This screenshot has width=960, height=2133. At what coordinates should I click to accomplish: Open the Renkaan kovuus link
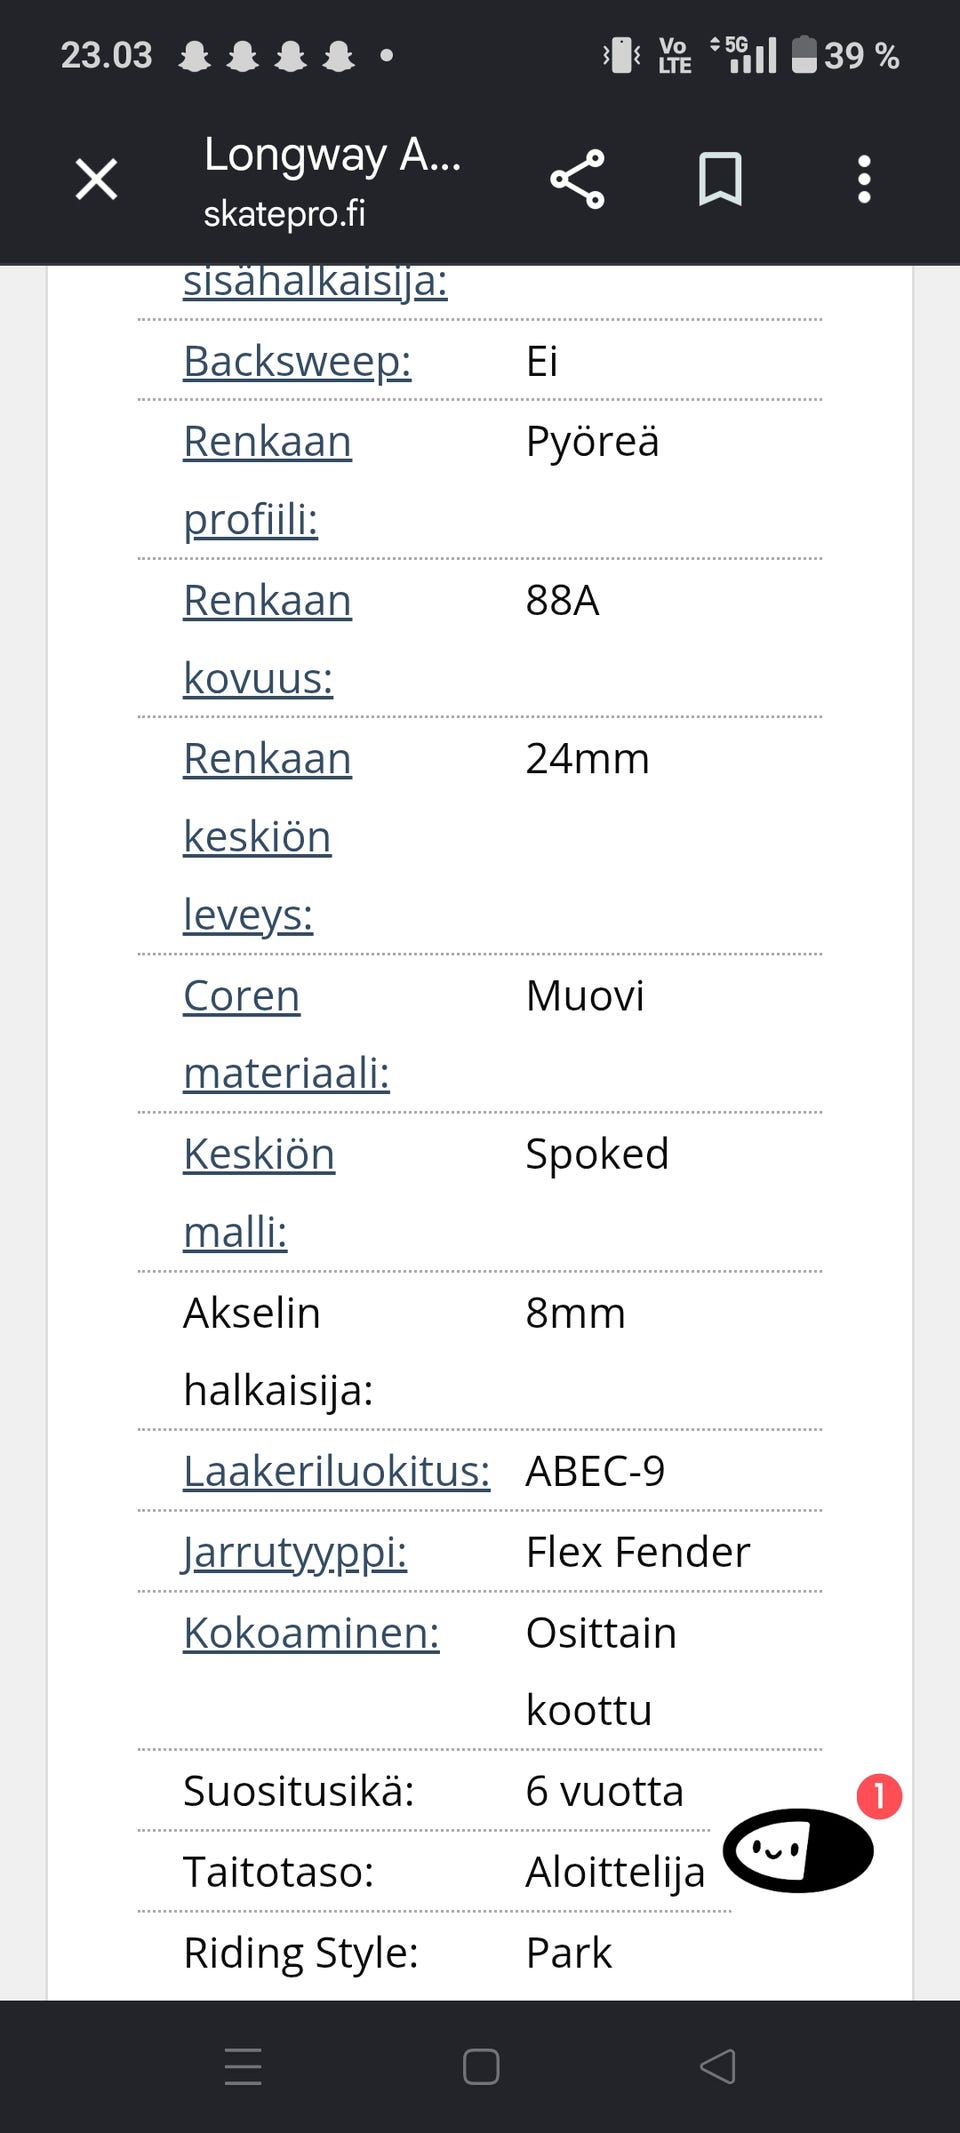(267, 639)
